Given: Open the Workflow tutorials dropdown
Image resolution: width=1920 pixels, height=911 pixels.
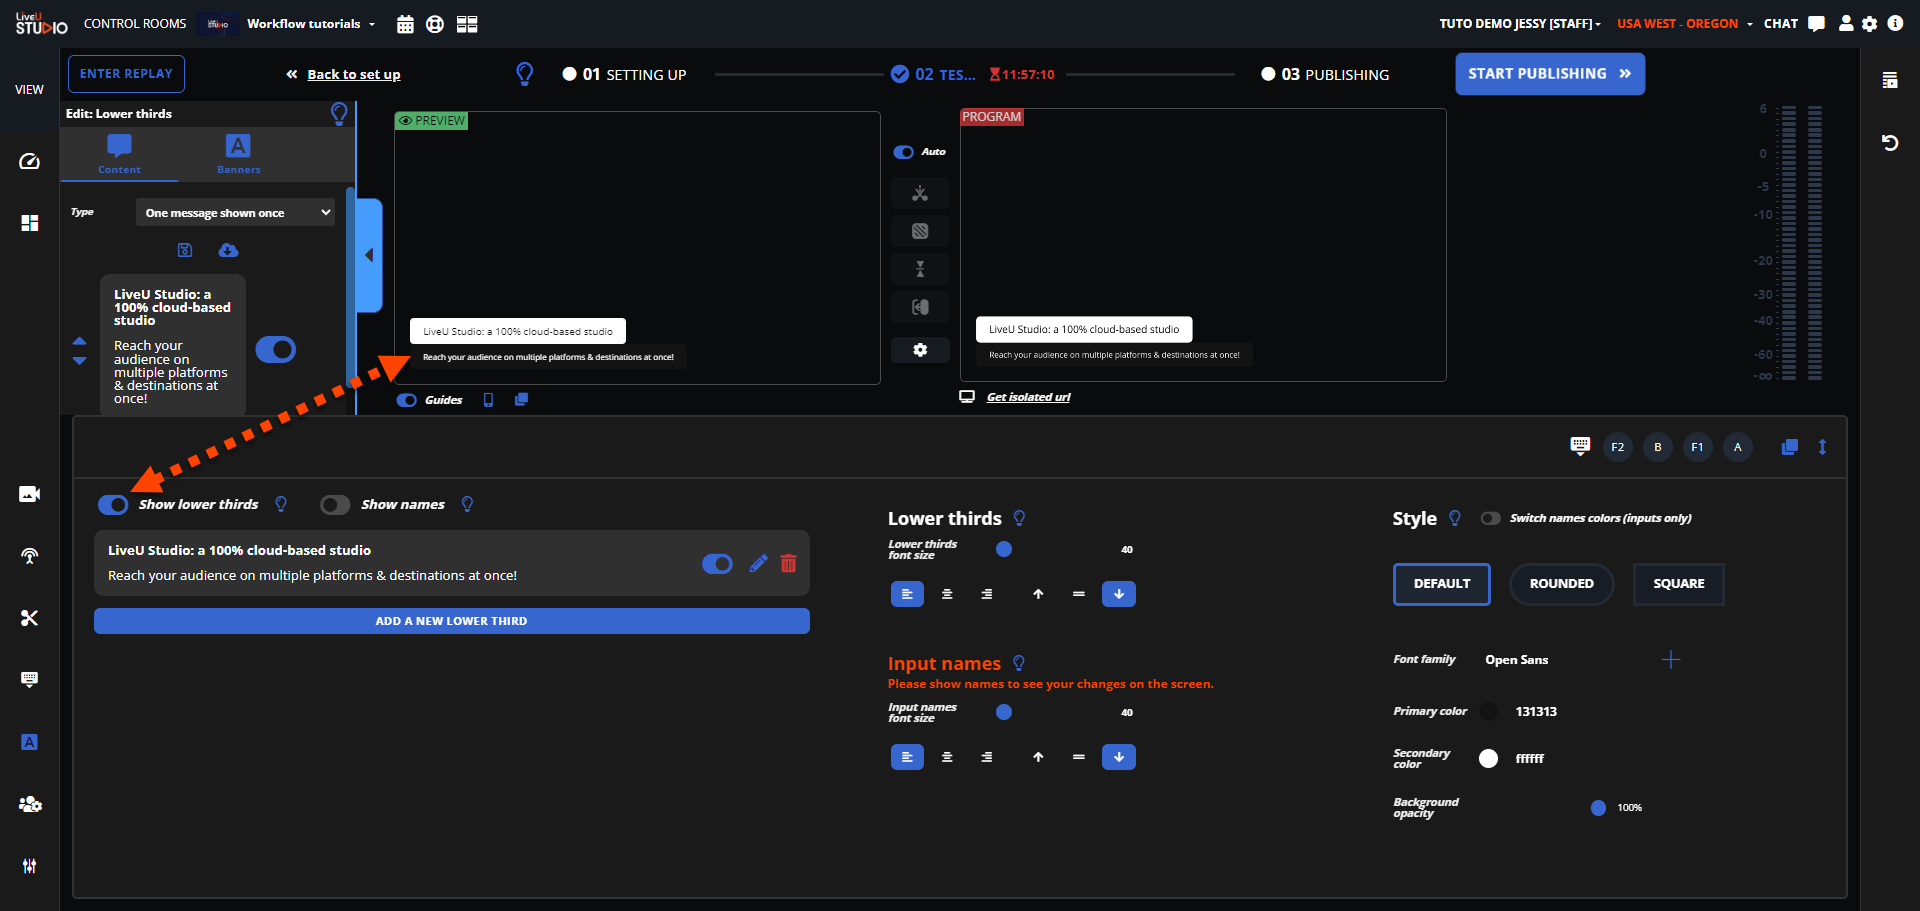Looking at the screenshot, I should pos(311,24).
